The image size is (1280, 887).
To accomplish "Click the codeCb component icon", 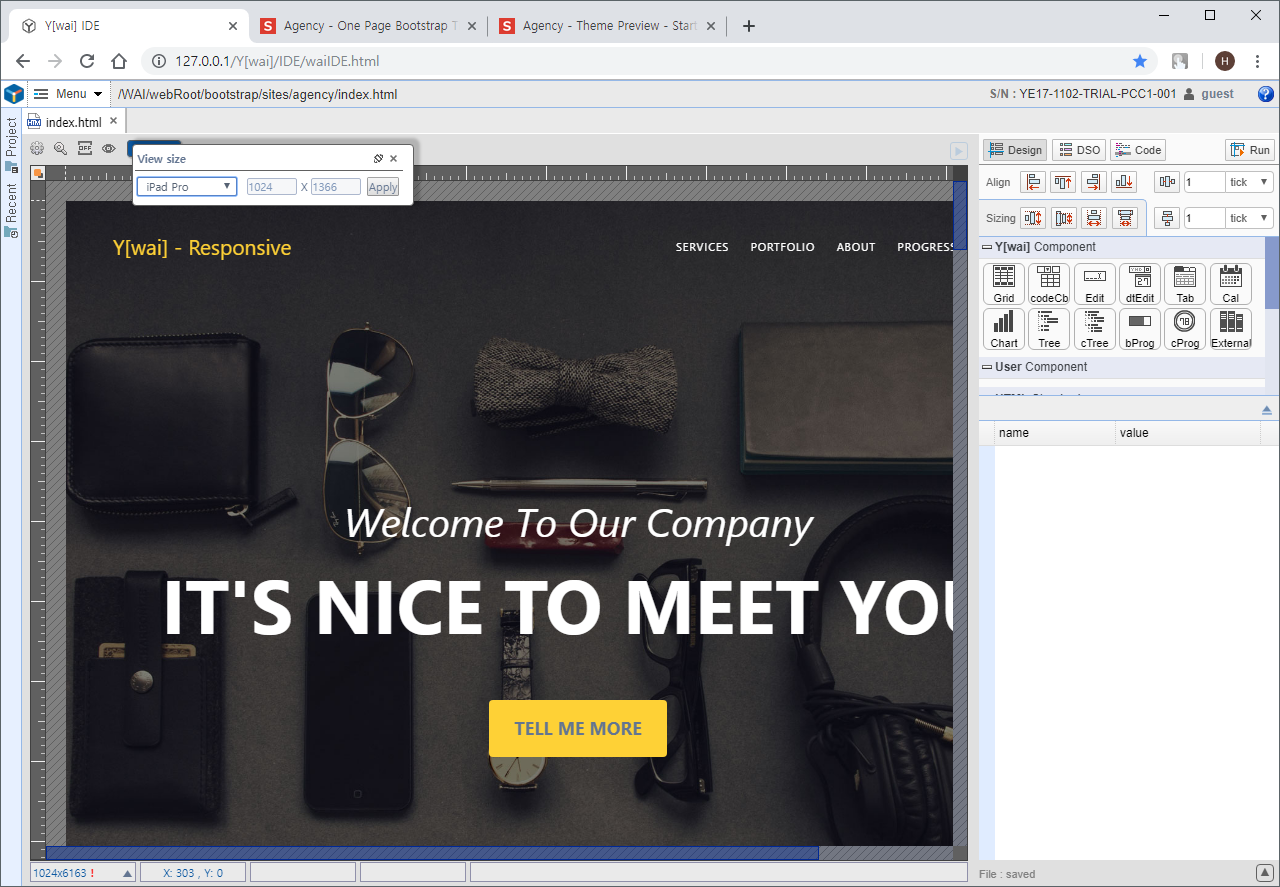I will 1049,284.
